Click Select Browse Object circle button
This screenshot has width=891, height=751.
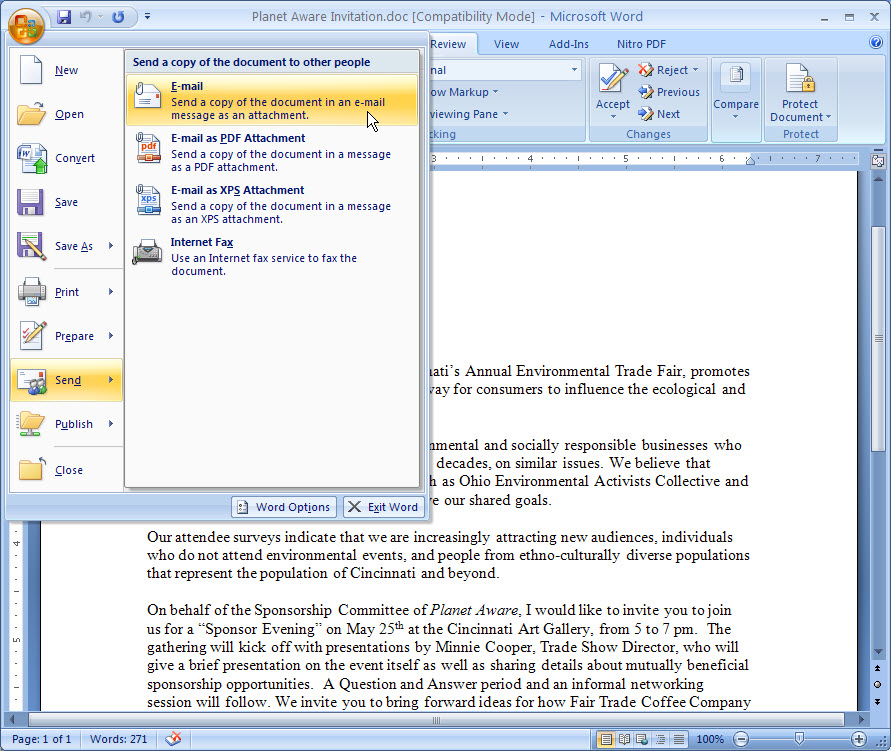tap(878, 685)
